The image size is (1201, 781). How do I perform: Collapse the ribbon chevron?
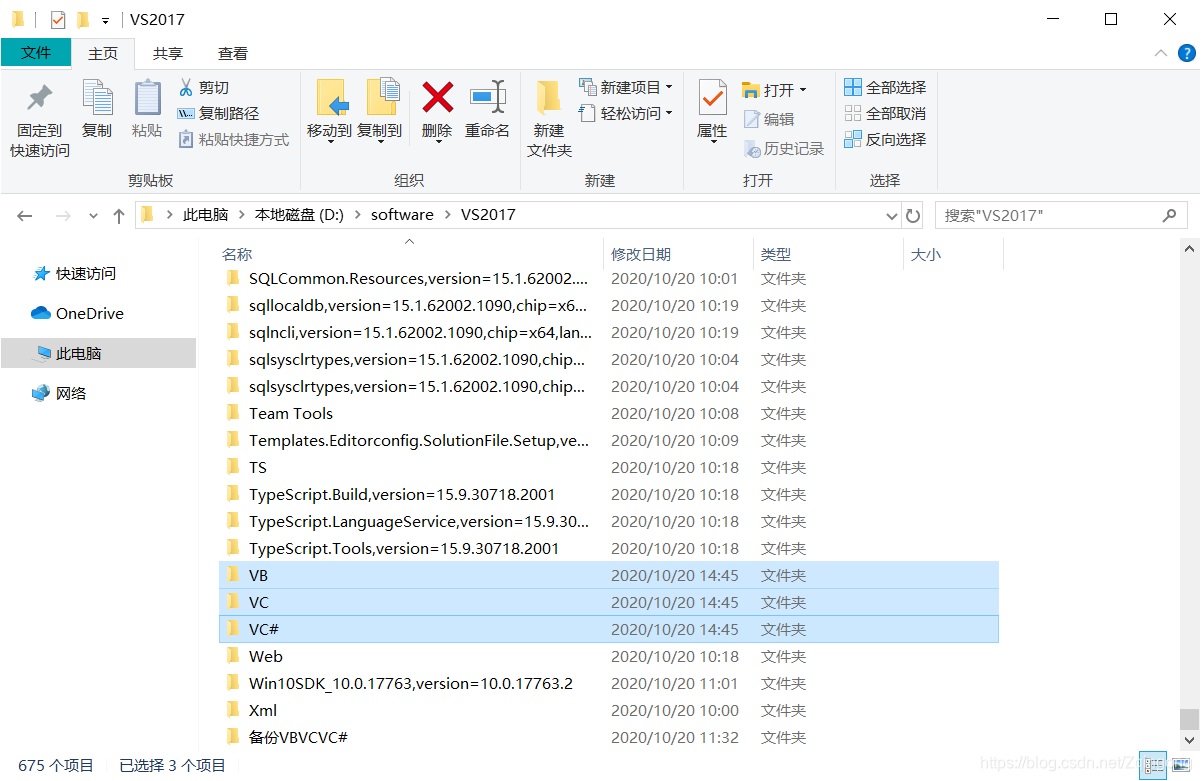coord(1160,53)
